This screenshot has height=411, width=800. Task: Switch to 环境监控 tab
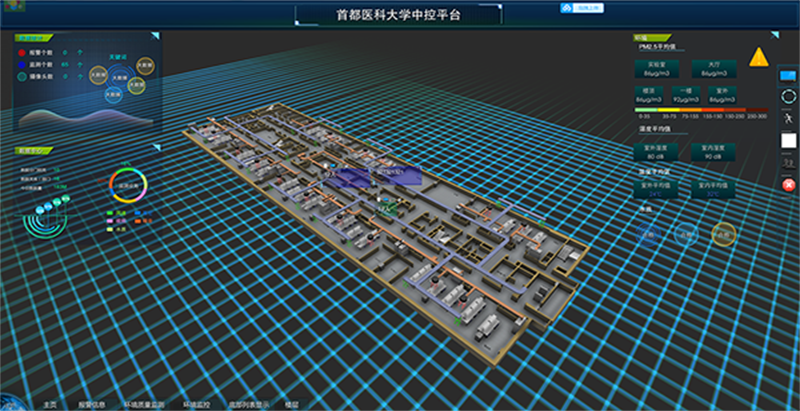pos(196,404)
